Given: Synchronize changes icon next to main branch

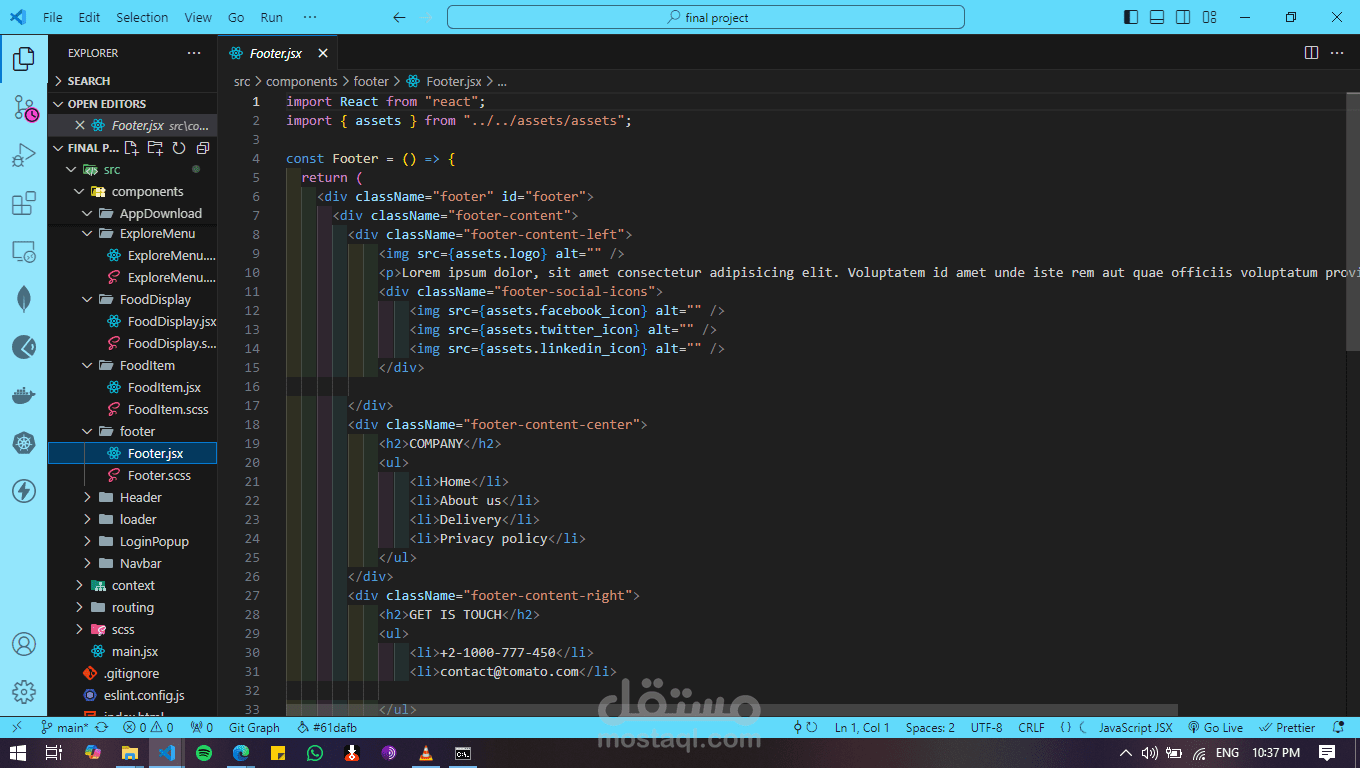Looking at the screenshot, I should point(101,728).
